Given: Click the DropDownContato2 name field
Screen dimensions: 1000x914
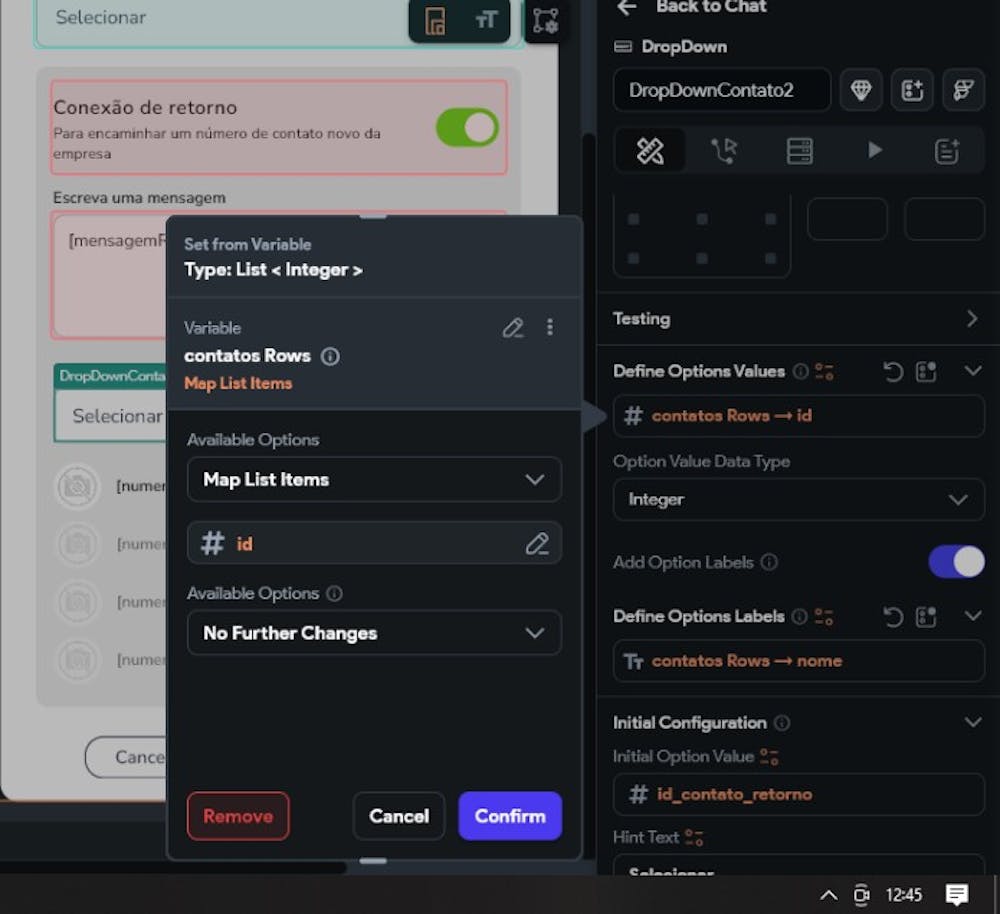Looking at the screenshot, I should point(722,90).
